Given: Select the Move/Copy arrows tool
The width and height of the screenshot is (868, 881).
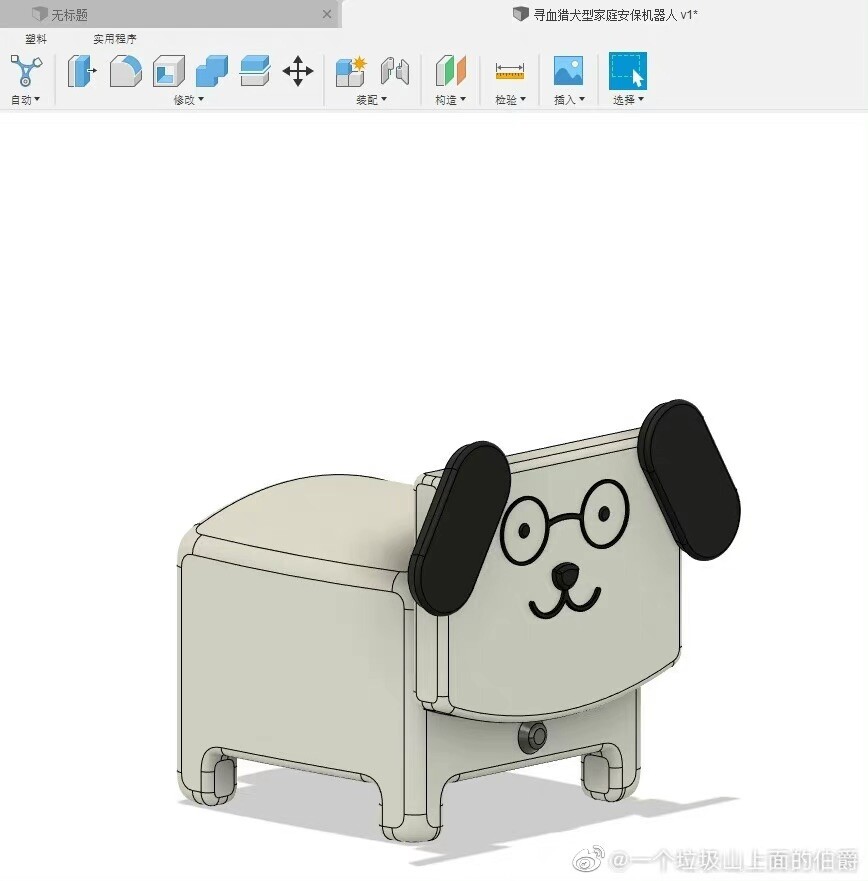Looking at the screenshot, I should point(298,71).
